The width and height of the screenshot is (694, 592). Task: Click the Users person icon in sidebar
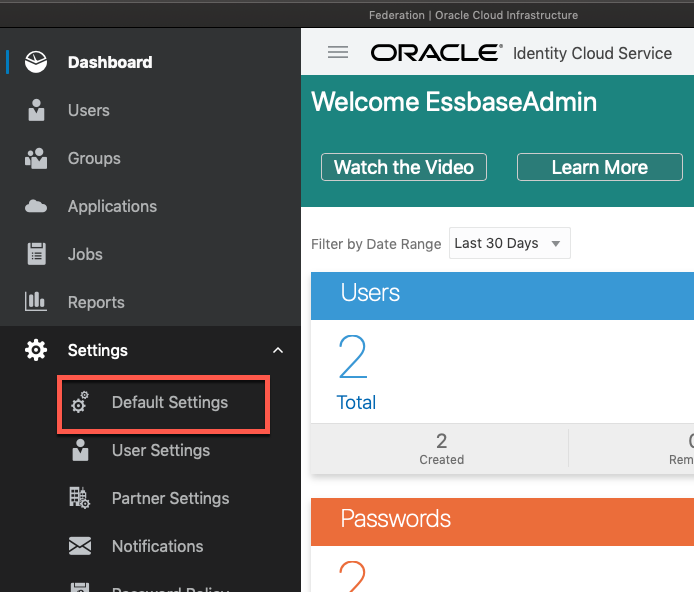[36, 110]
